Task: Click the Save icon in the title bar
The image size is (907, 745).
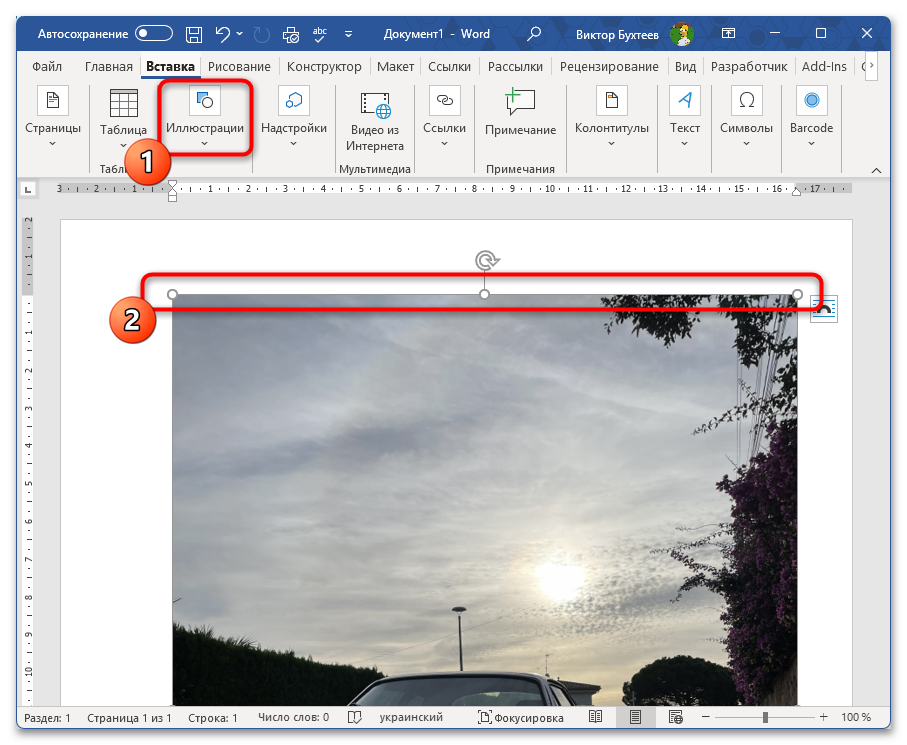Action: tap(195, 34)
